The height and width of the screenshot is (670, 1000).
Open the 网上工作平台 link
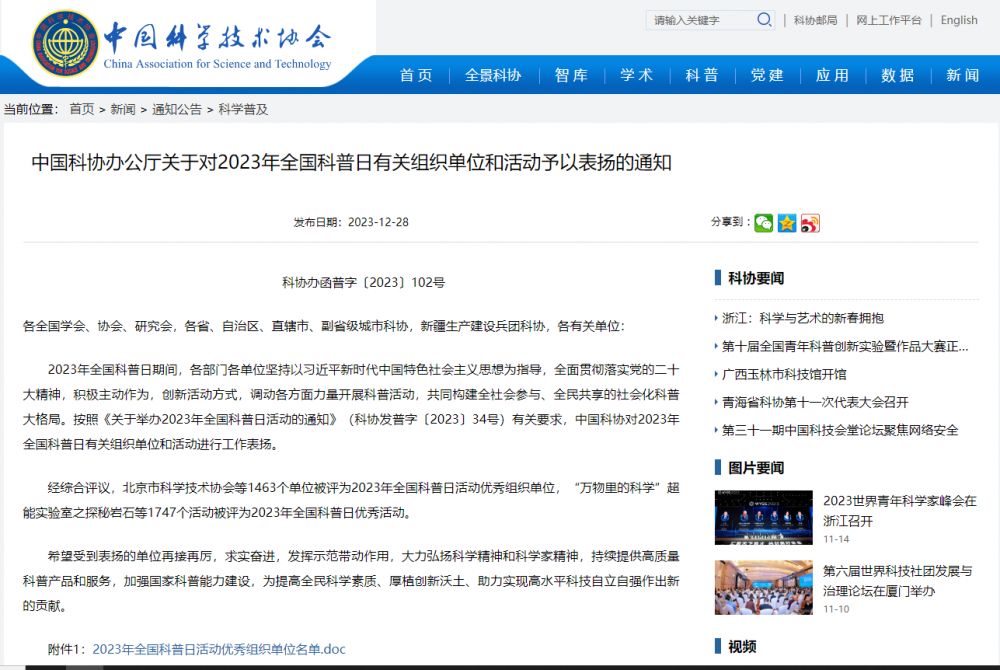889,20
